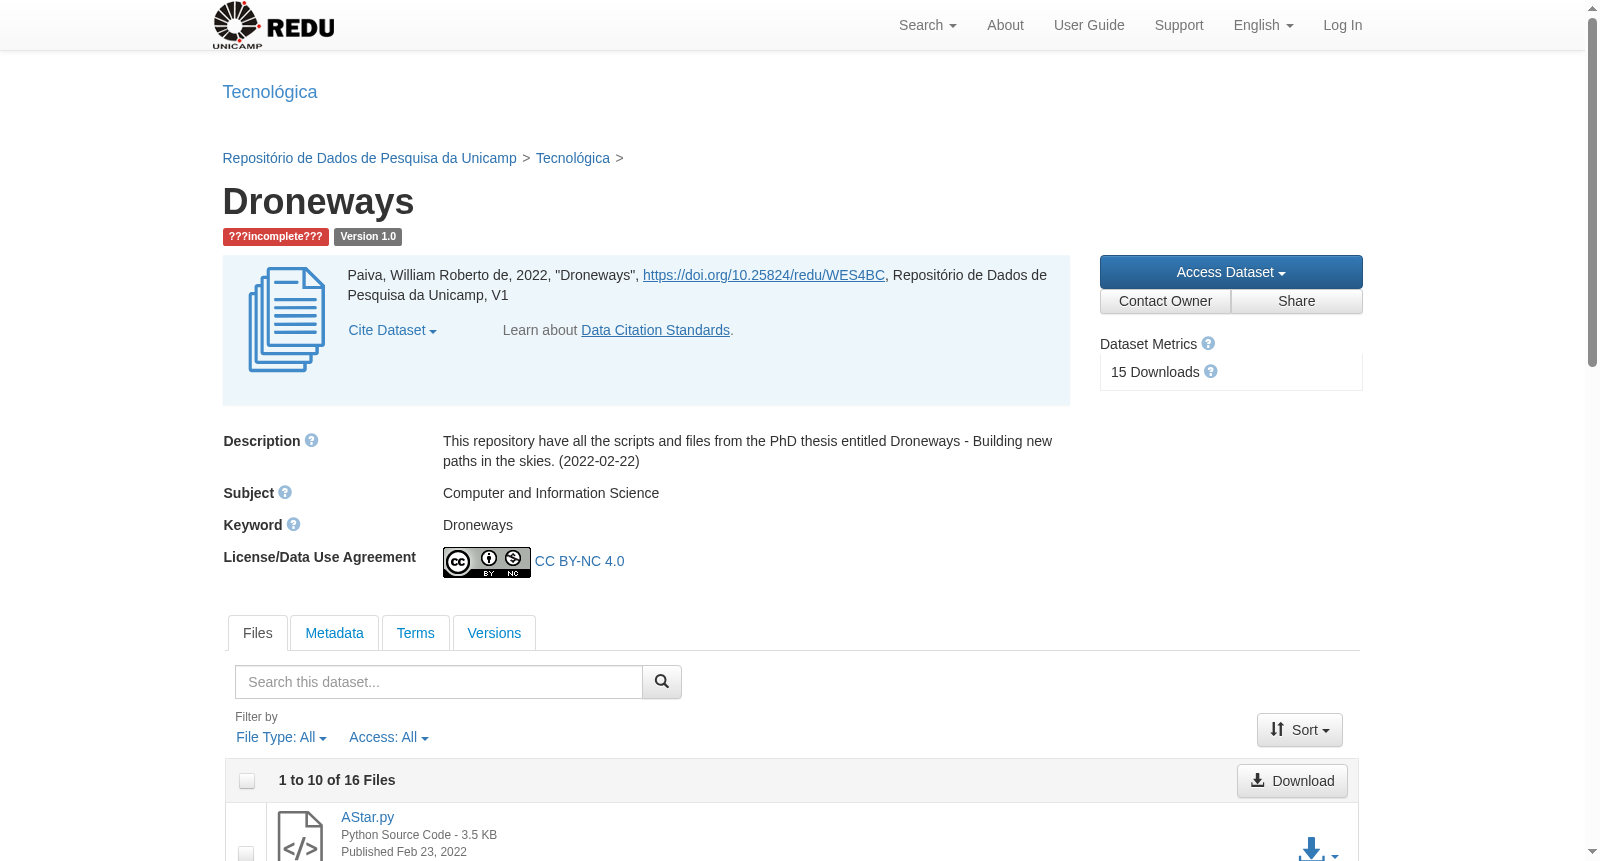Click the Log In link

click(1343, 25)
